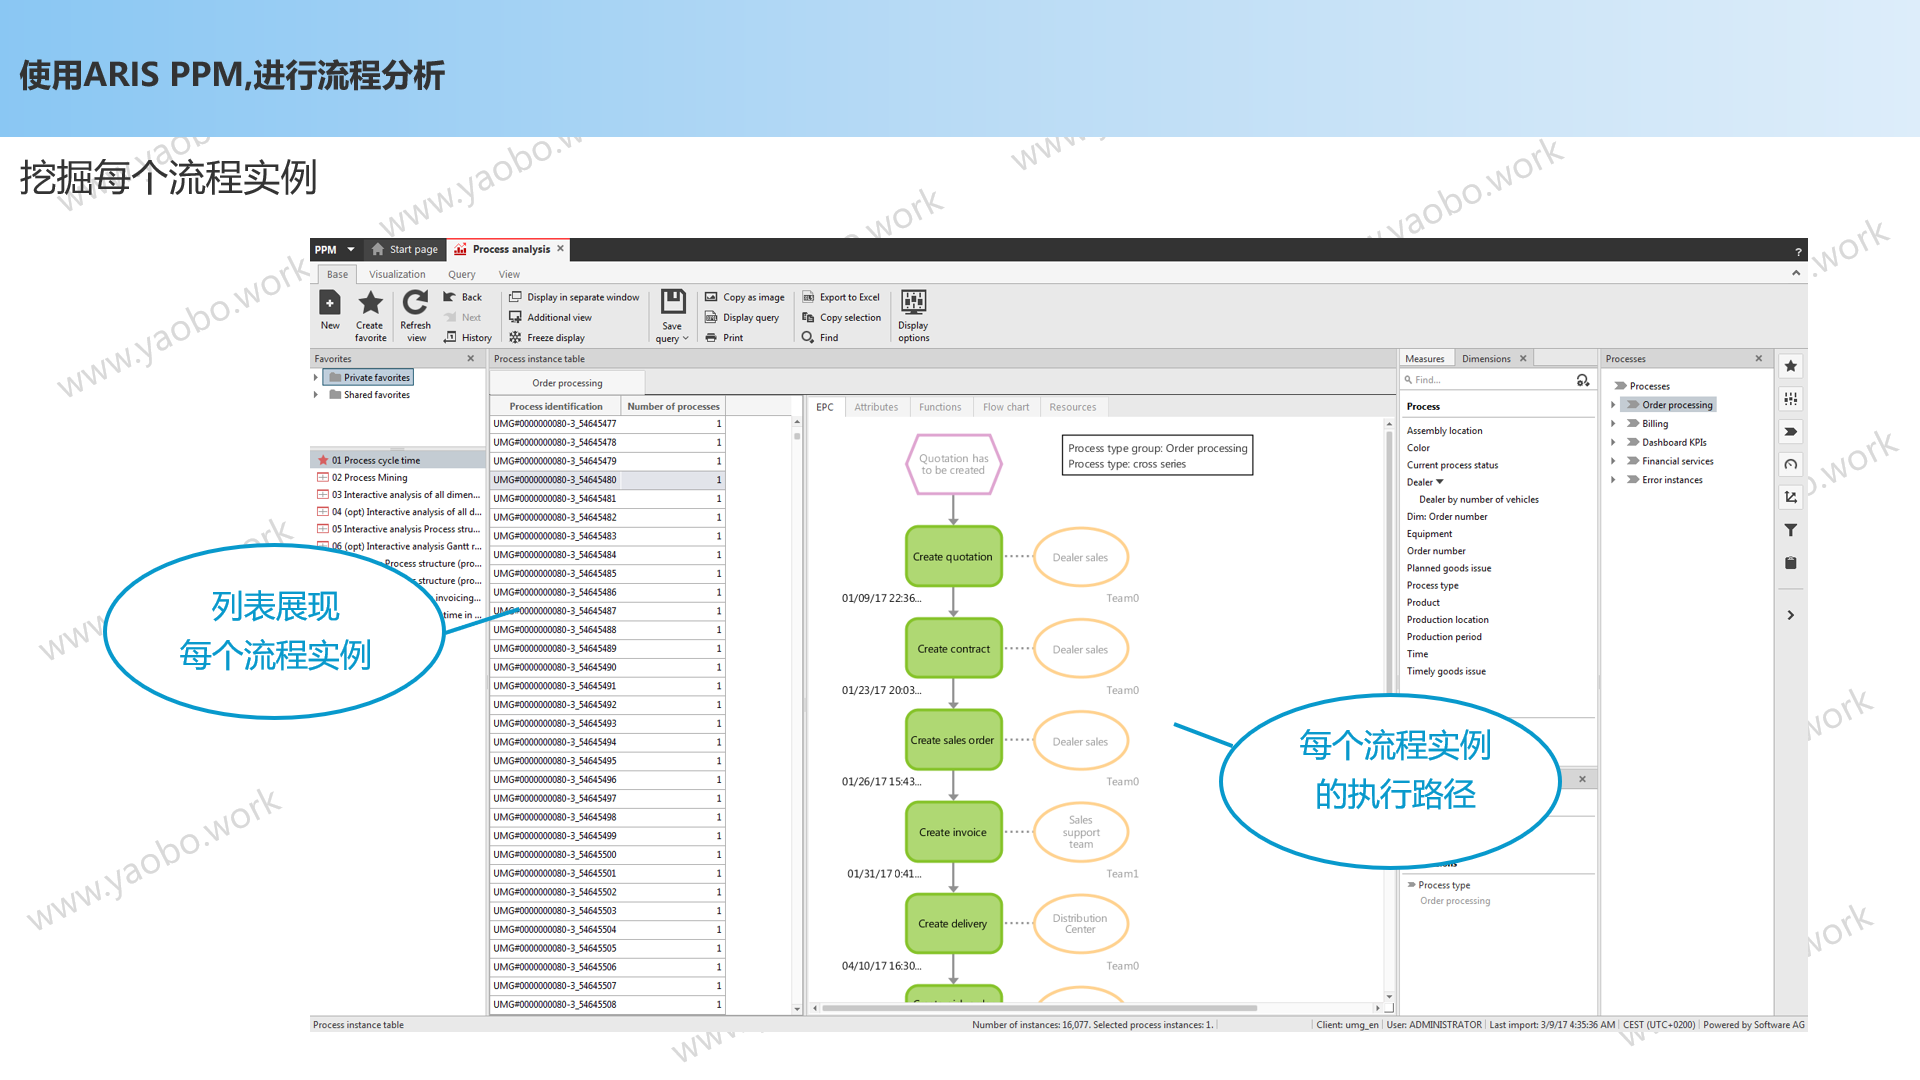Screen dimensions: 1920x1080
Task: Open the Attributes tab
Action: click(x=876, y=407)
